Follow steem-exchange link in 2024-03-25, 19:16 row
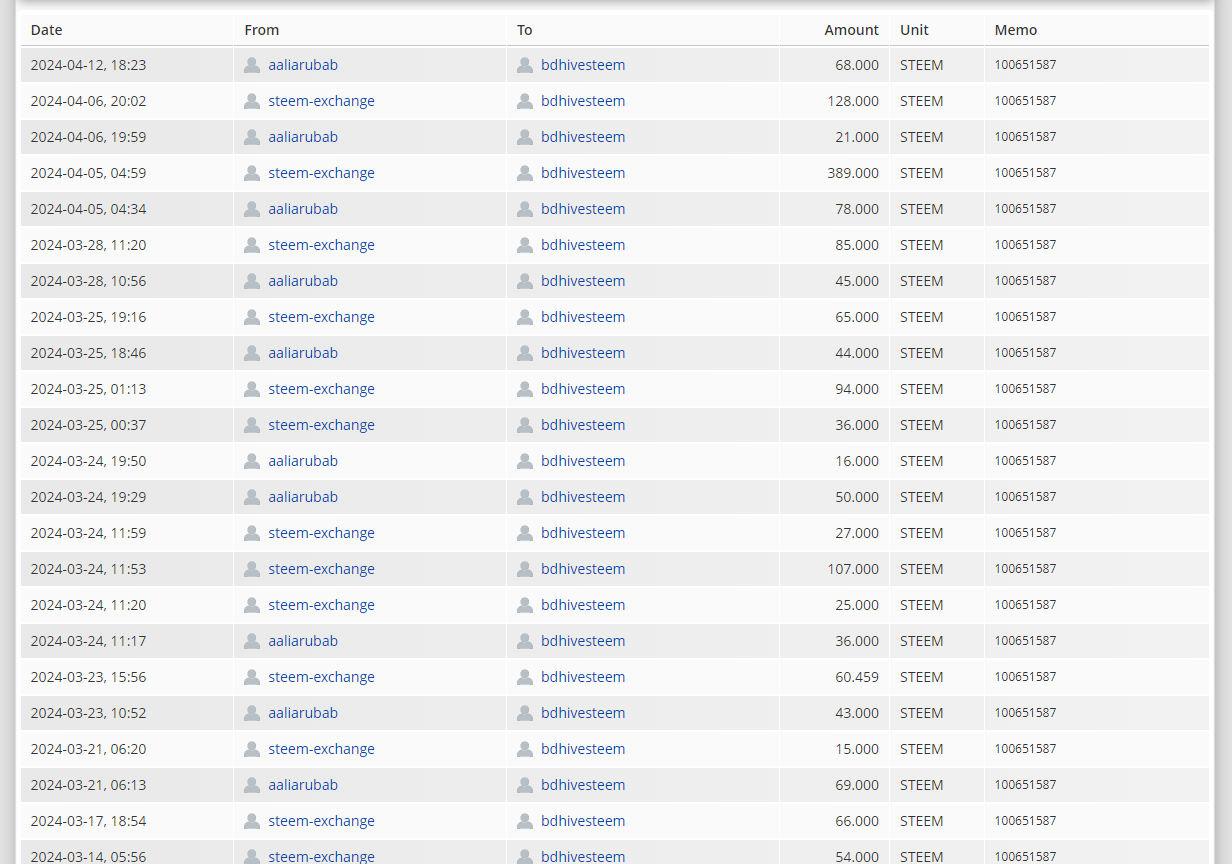Screen dimensions: 1232x864 click(x=321, y=317)
